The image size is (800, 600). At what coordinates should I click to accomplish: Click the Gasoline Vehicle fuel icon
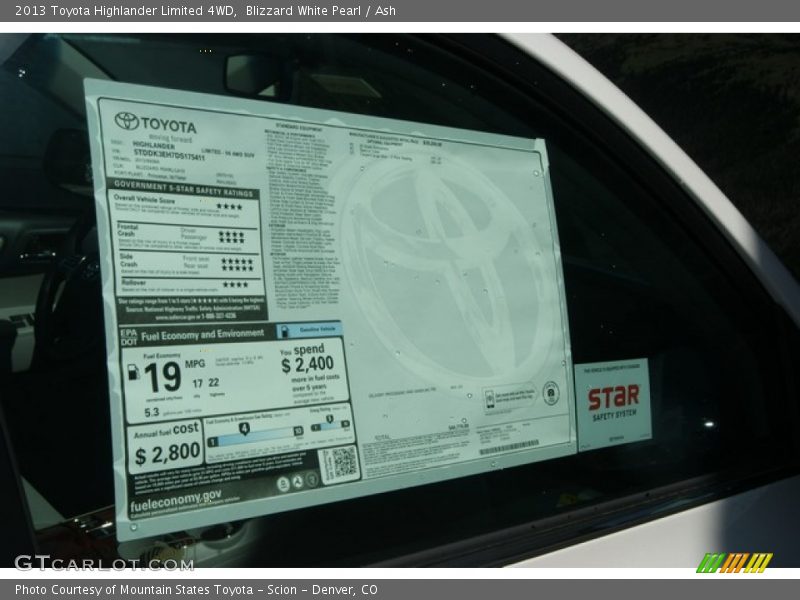pyautogui.click(x=285, y=331)
